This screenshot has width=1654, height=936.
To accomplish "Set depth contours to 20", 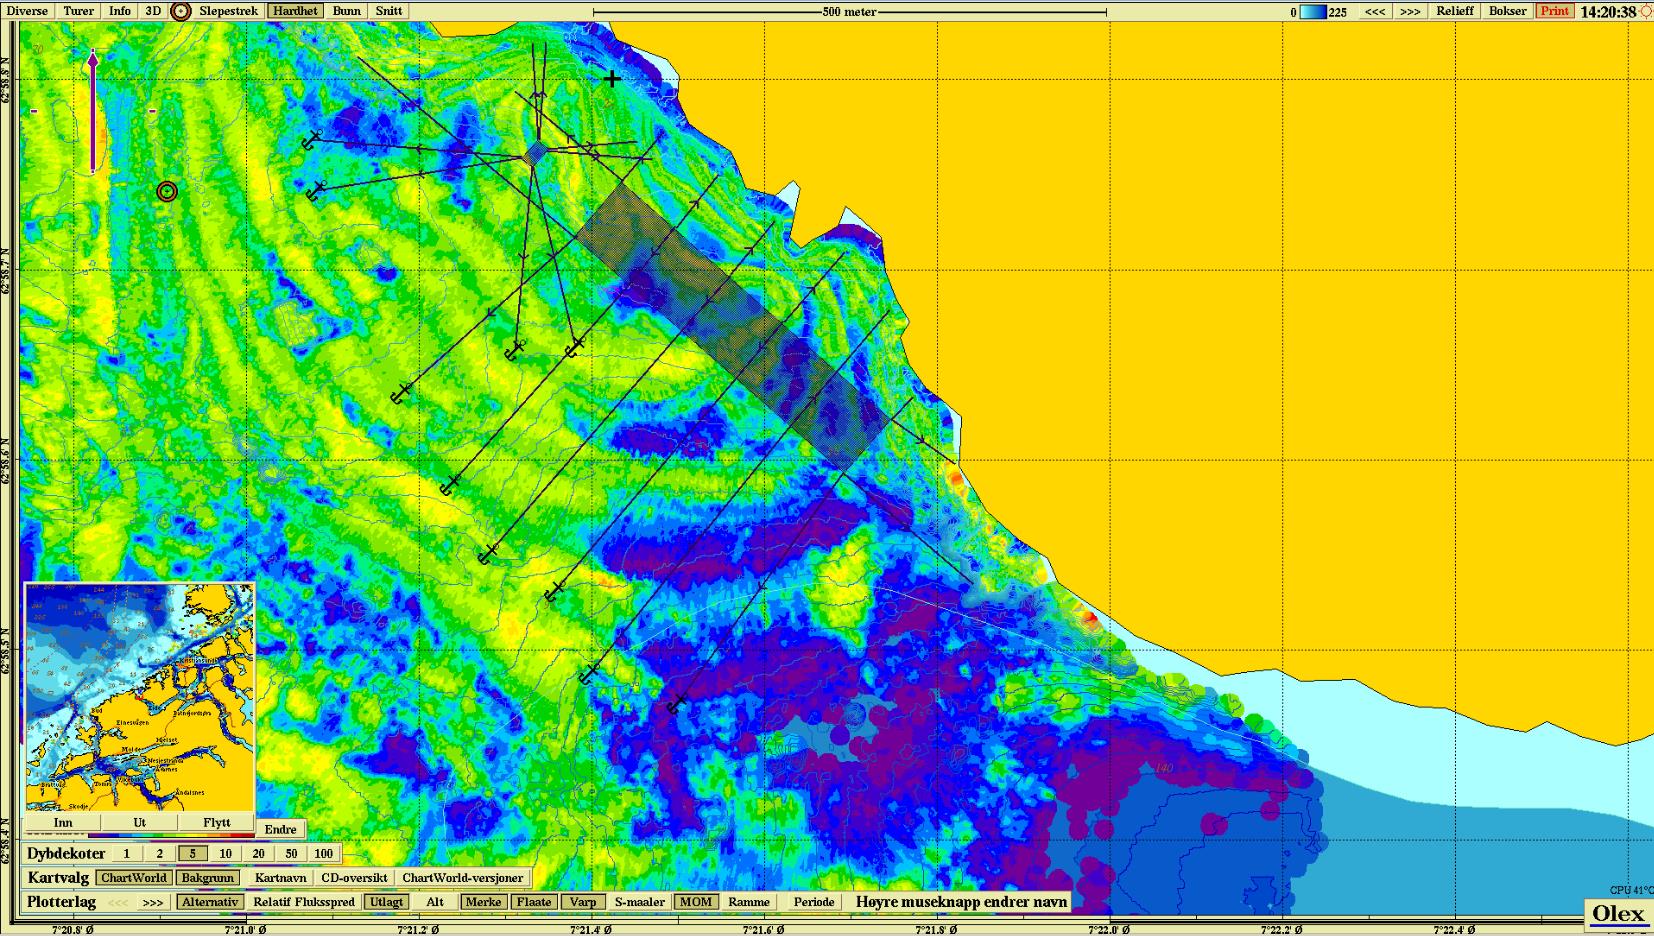I will tap(258, 854).
